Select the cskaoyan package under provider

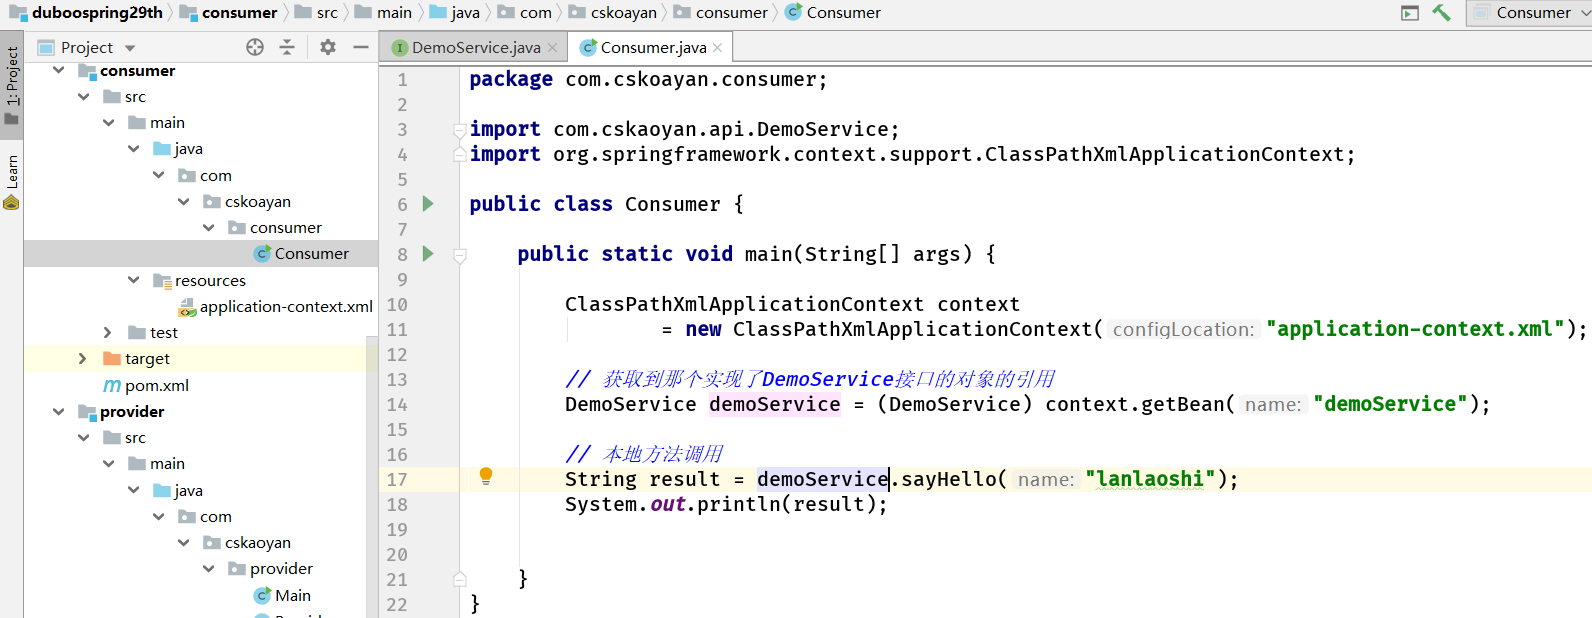tap(247, 543)
